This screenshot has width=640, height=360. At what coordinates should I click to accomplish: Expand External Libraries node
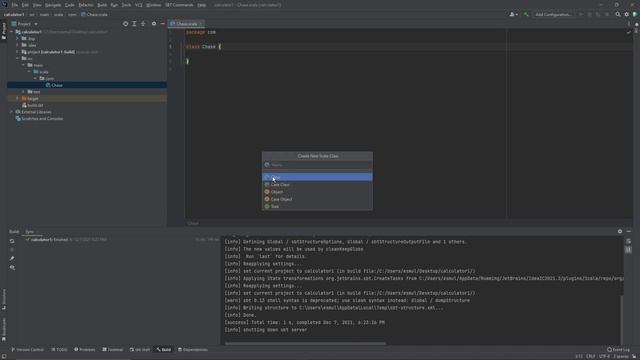(x=11, y=112)
